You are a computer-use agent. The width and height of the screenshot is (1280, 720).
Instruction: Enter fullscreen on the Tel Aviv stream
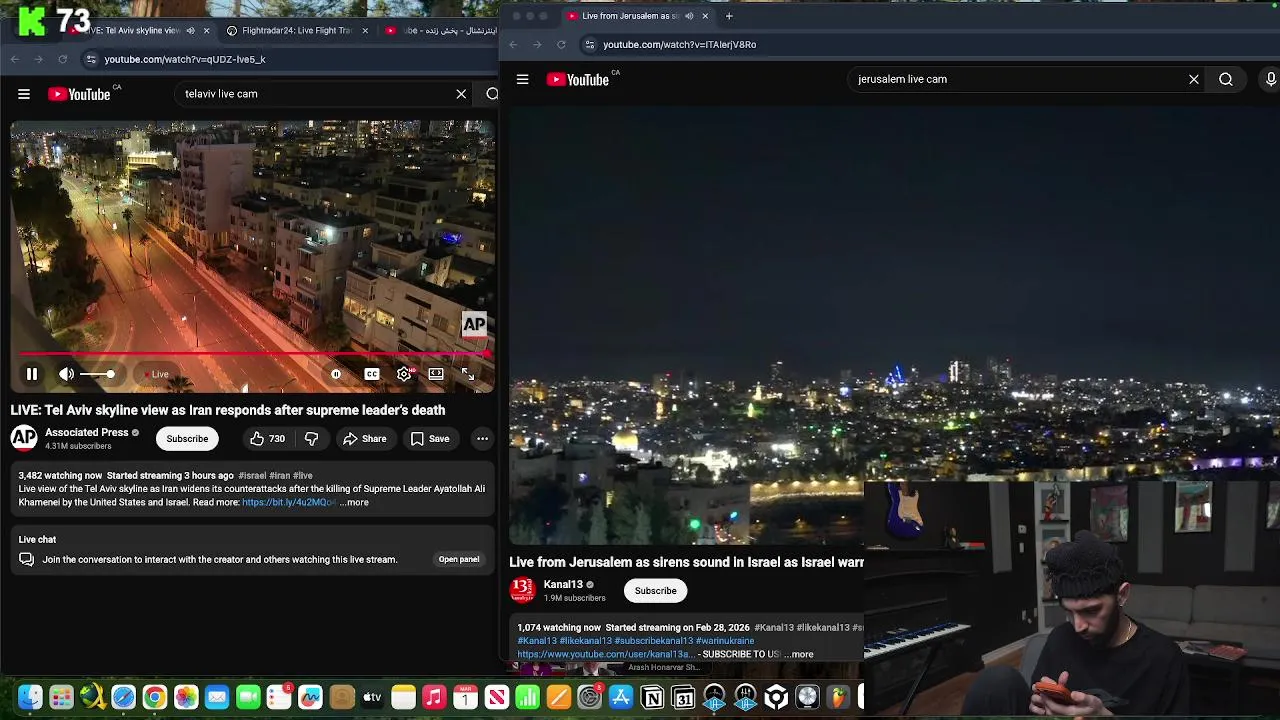tap(468, 374)
